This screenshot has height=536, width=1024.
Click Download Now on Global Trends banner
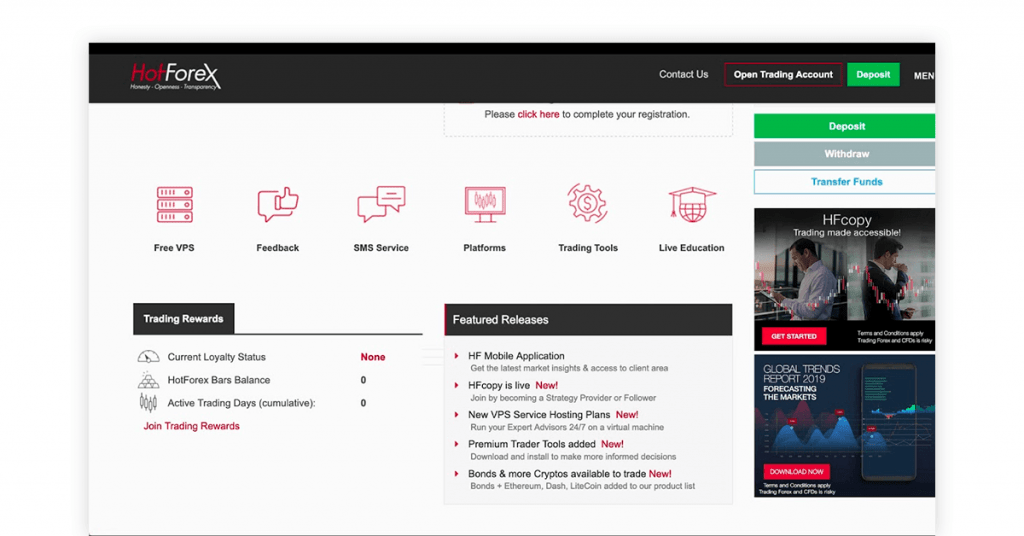[x=796, y=471]
